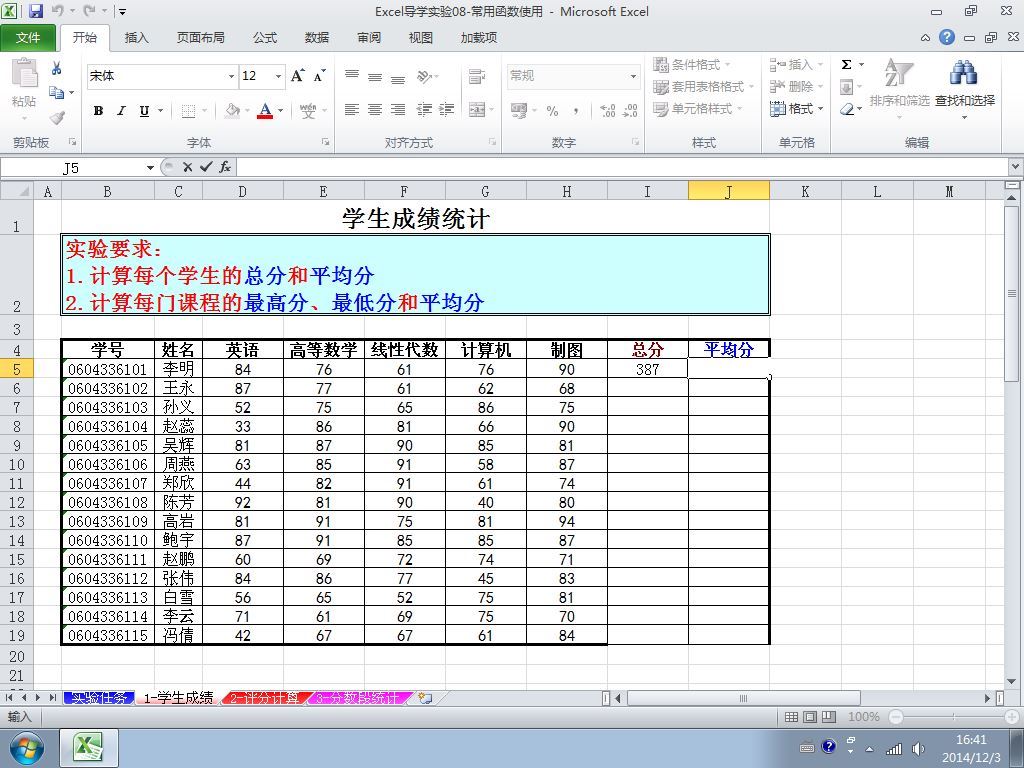1024x768 pixels.
Task: Click the formula bar cancel X icon
Action: tap(187, 167)
